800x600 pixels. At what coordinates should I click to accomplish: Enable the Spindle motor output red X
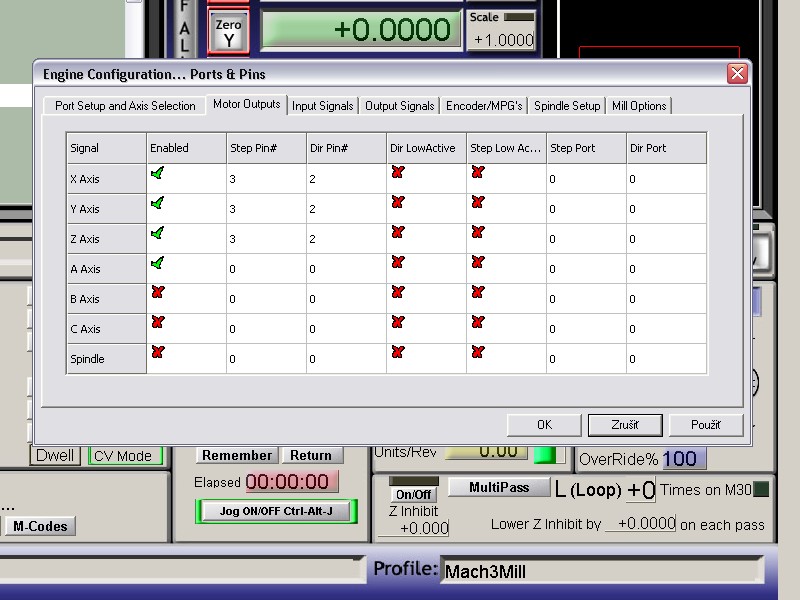point(157,353)
